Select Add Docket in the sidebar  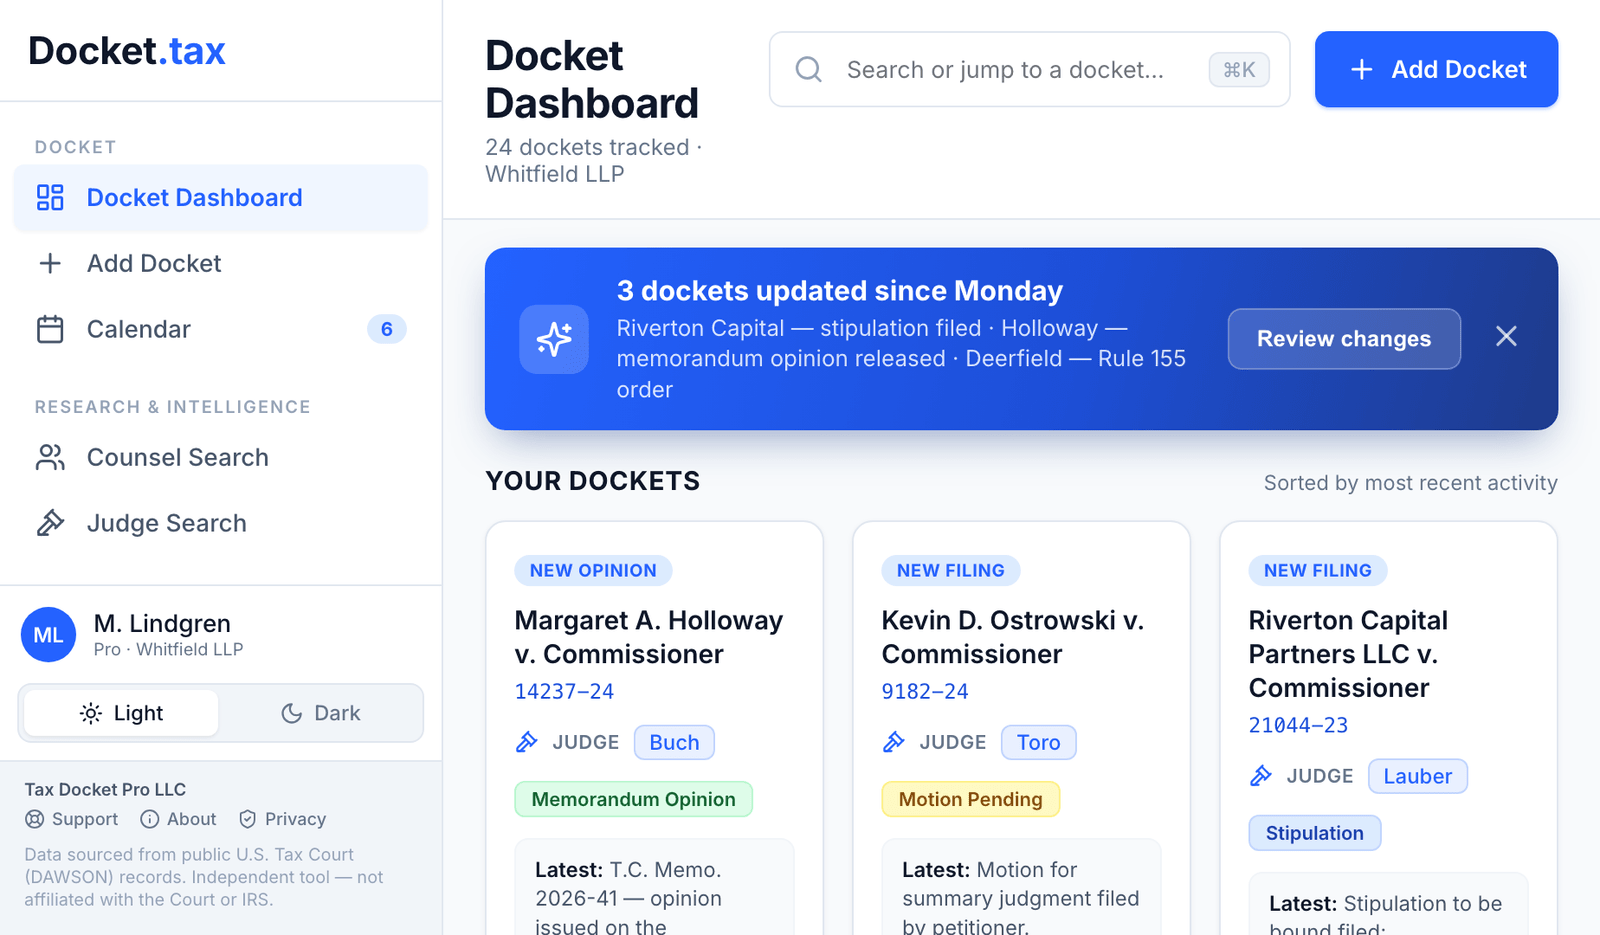221,264
